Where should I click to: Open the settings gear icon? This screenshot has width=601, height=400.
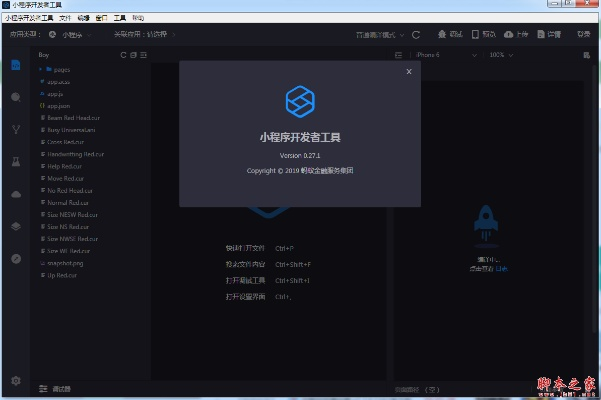pyautogui.click(x=16, y=380)
